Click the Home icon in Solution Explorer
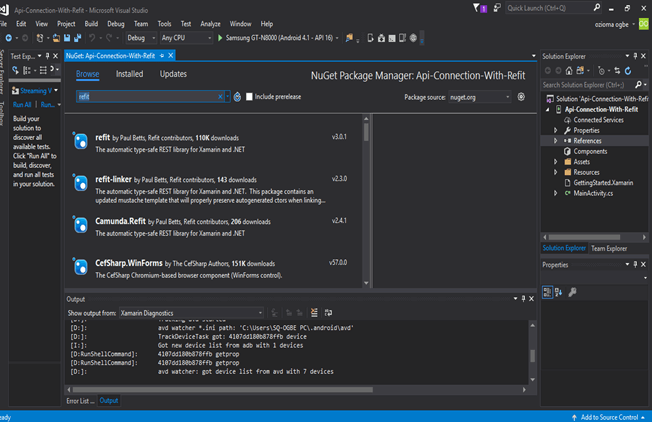The width and height of the screenshot is (652, 422). [569, 71]
